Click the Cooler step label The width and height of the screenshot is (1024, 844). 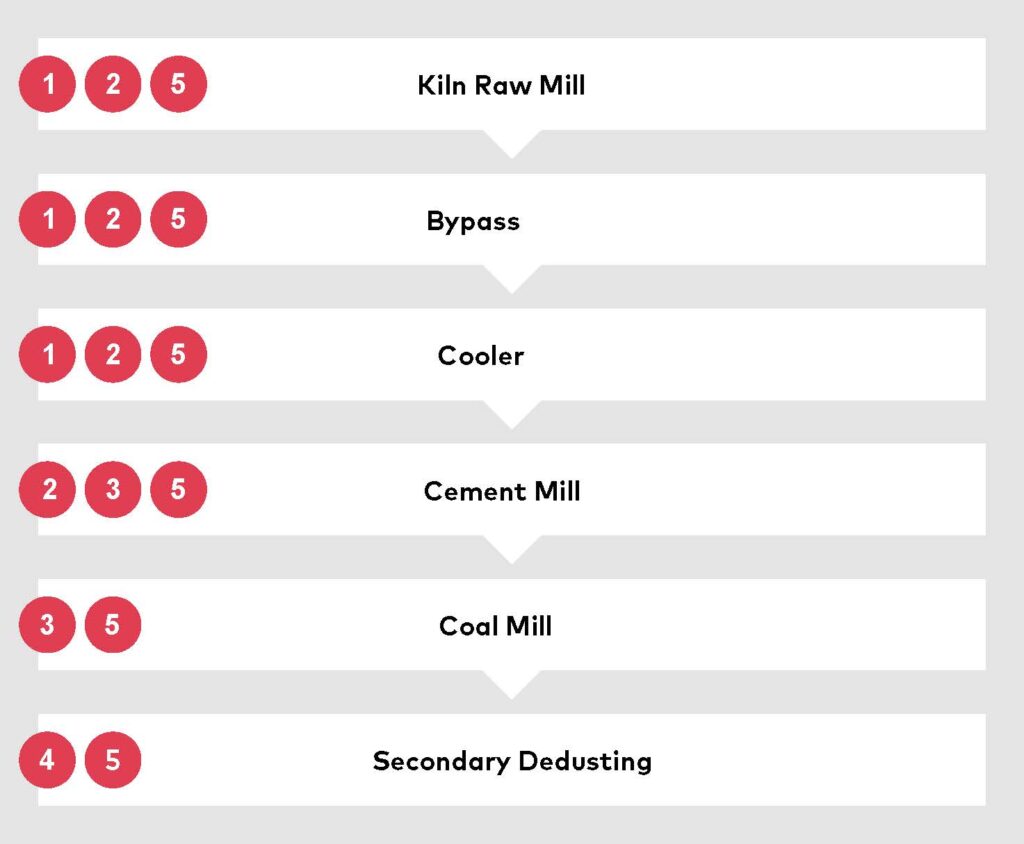tap(481, 356)
